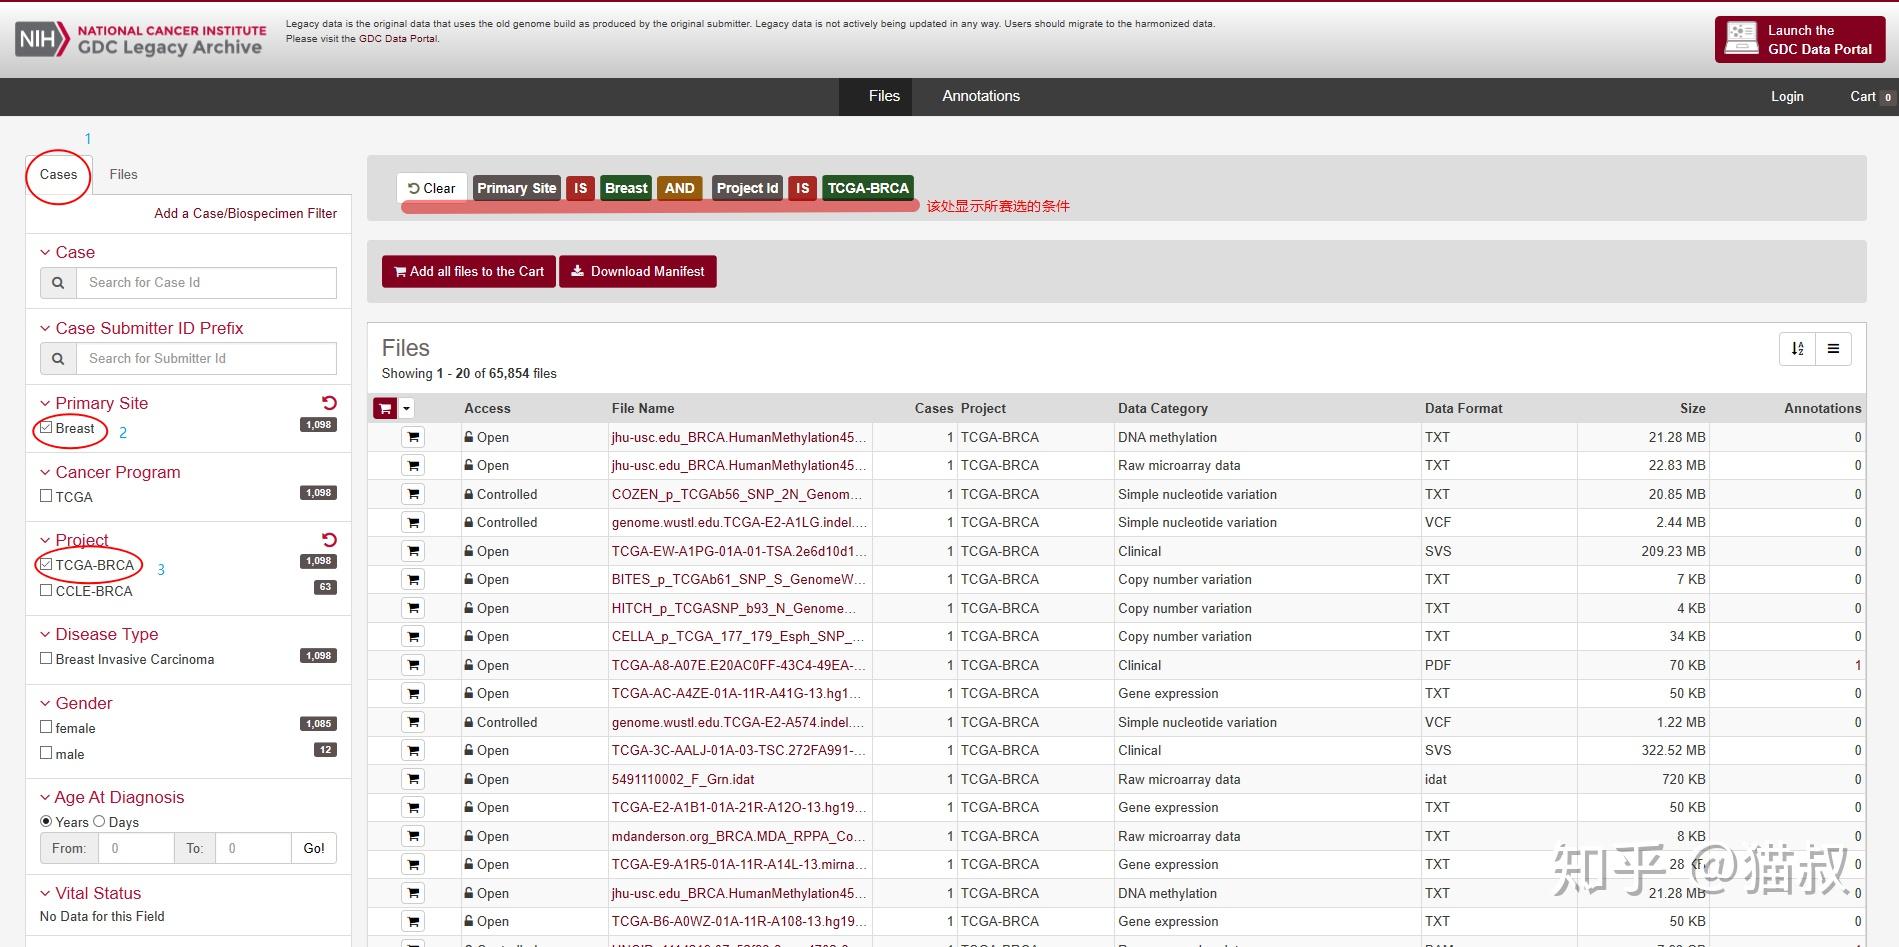Add mdanderson.org_BRCA.MDA_RPPA file to cart
The height and width of the screenshot is (947, 1899).
click(x=413, y=836)
